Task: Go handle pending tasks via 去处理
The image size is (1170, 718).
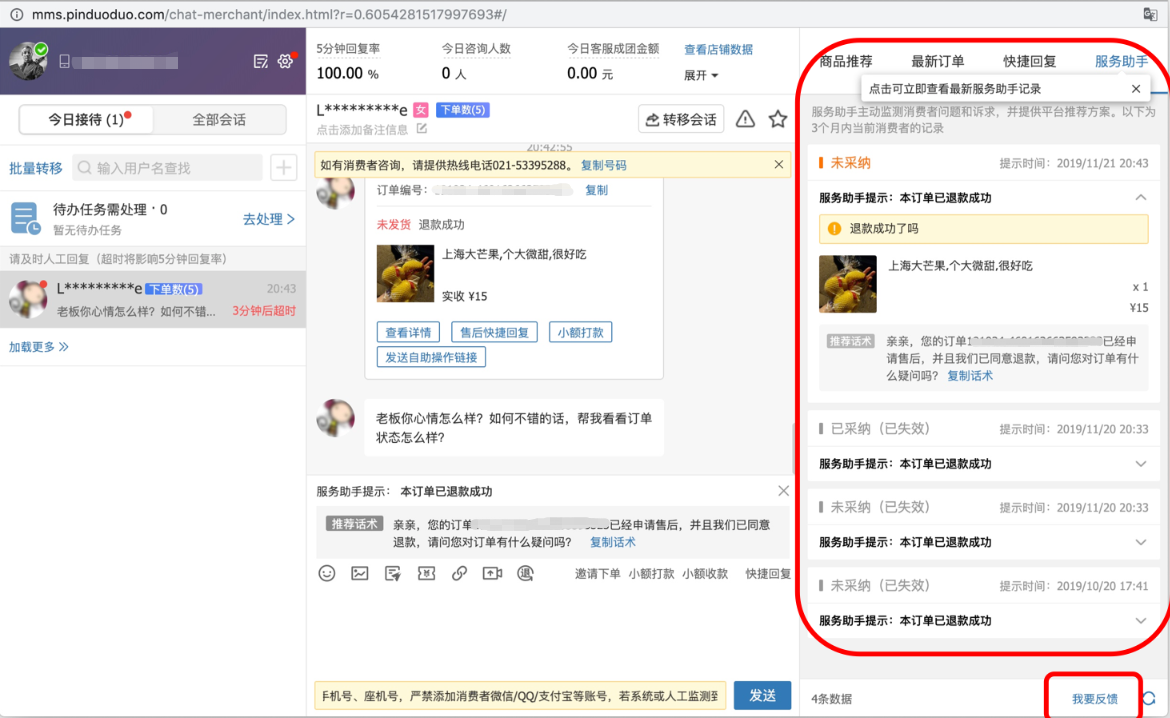Action: [x=269, y=219]
